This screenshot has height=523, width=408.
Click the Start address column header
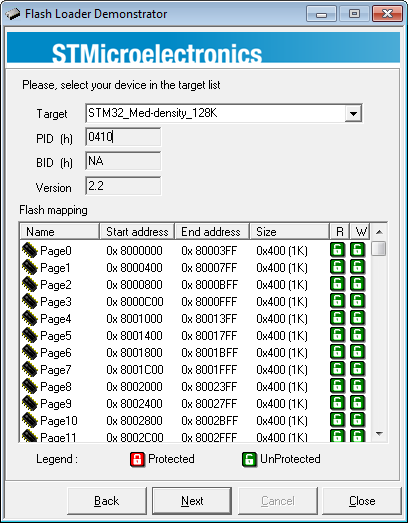click(x=137, y=231)
